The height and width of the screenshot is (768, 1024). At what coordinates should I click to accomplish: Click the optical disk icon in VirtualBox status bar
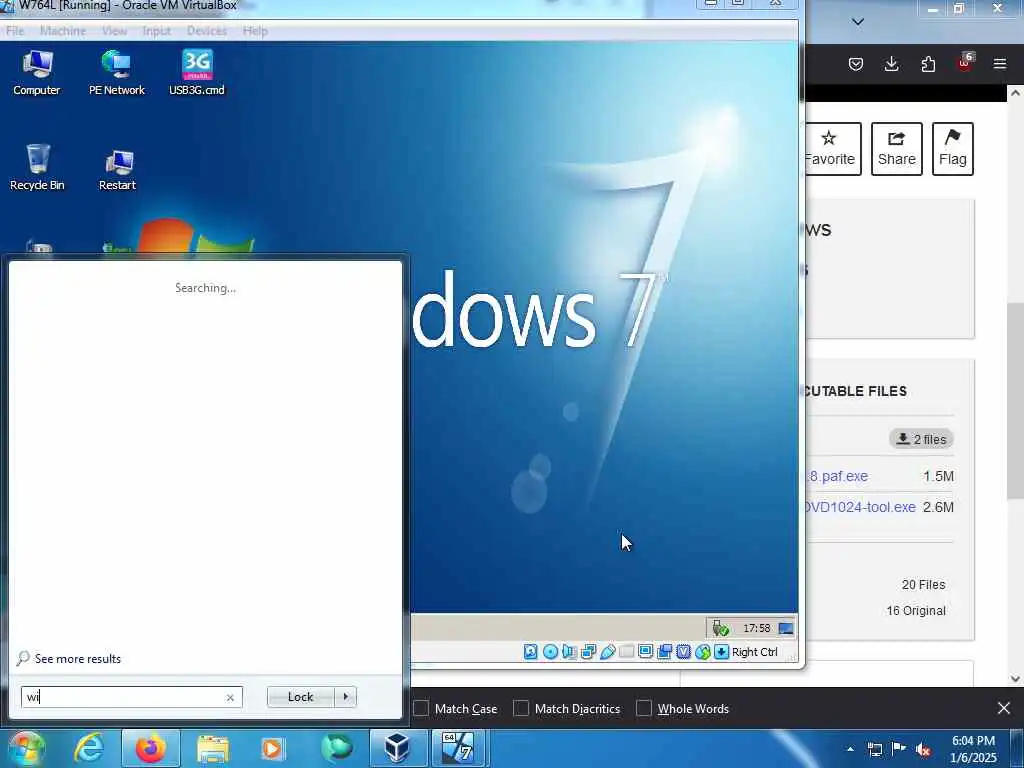click(550, 652)
